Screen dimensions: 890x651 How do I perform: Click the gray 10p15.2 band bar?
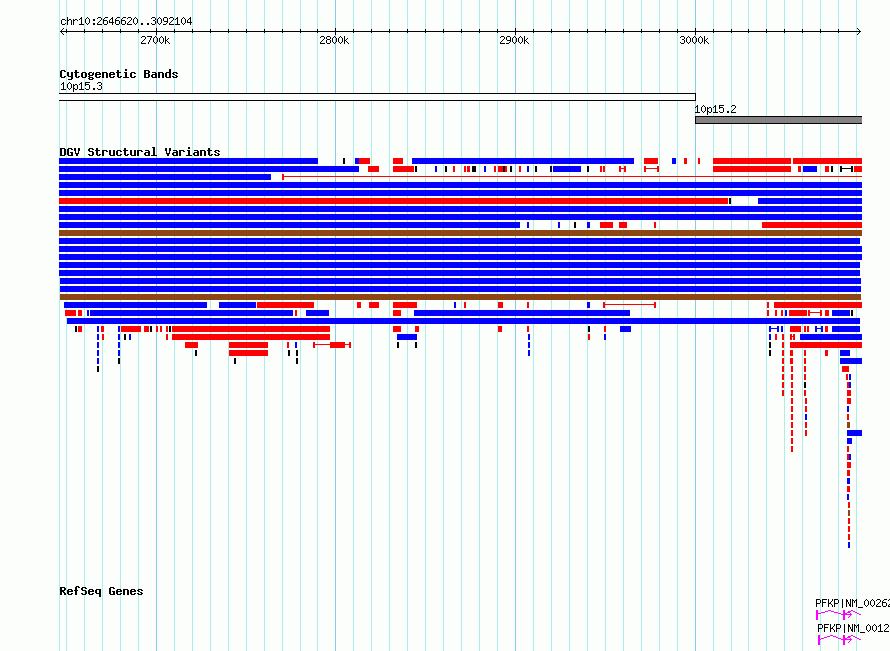coord(779,120)
